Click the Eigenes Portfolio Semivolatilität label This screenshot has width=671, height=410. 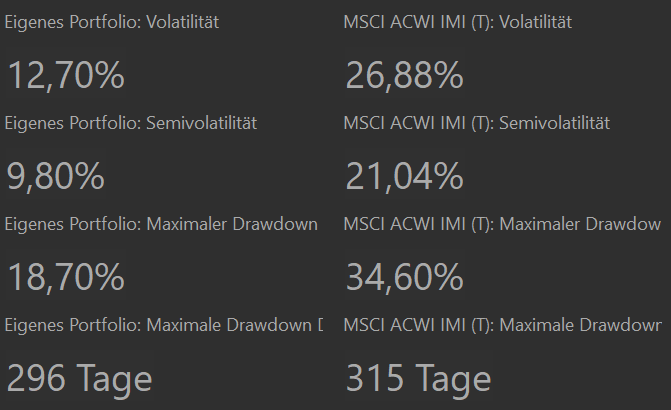131,123
